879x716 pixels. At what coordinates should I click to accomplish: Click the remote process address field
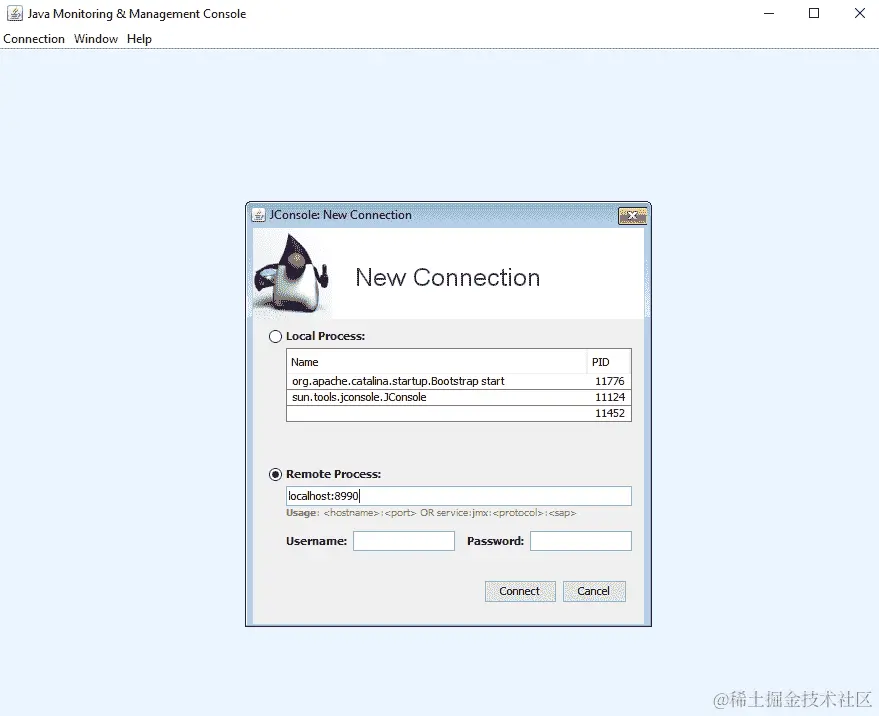[x=459, y=496]
